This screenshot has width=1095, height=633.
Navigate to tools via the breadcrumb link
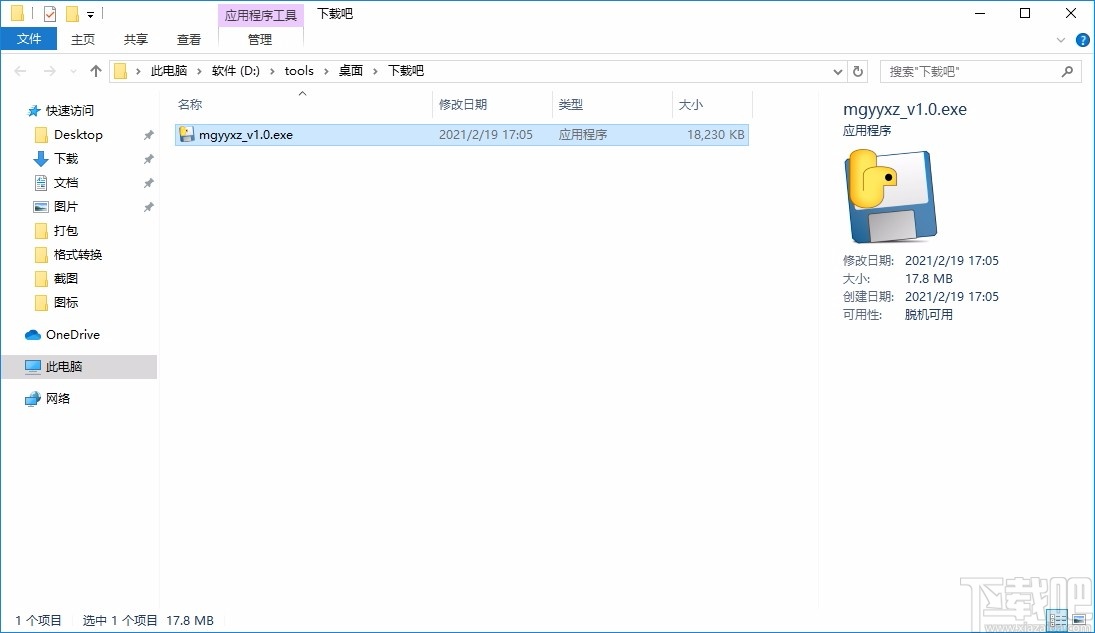(299, 71)
